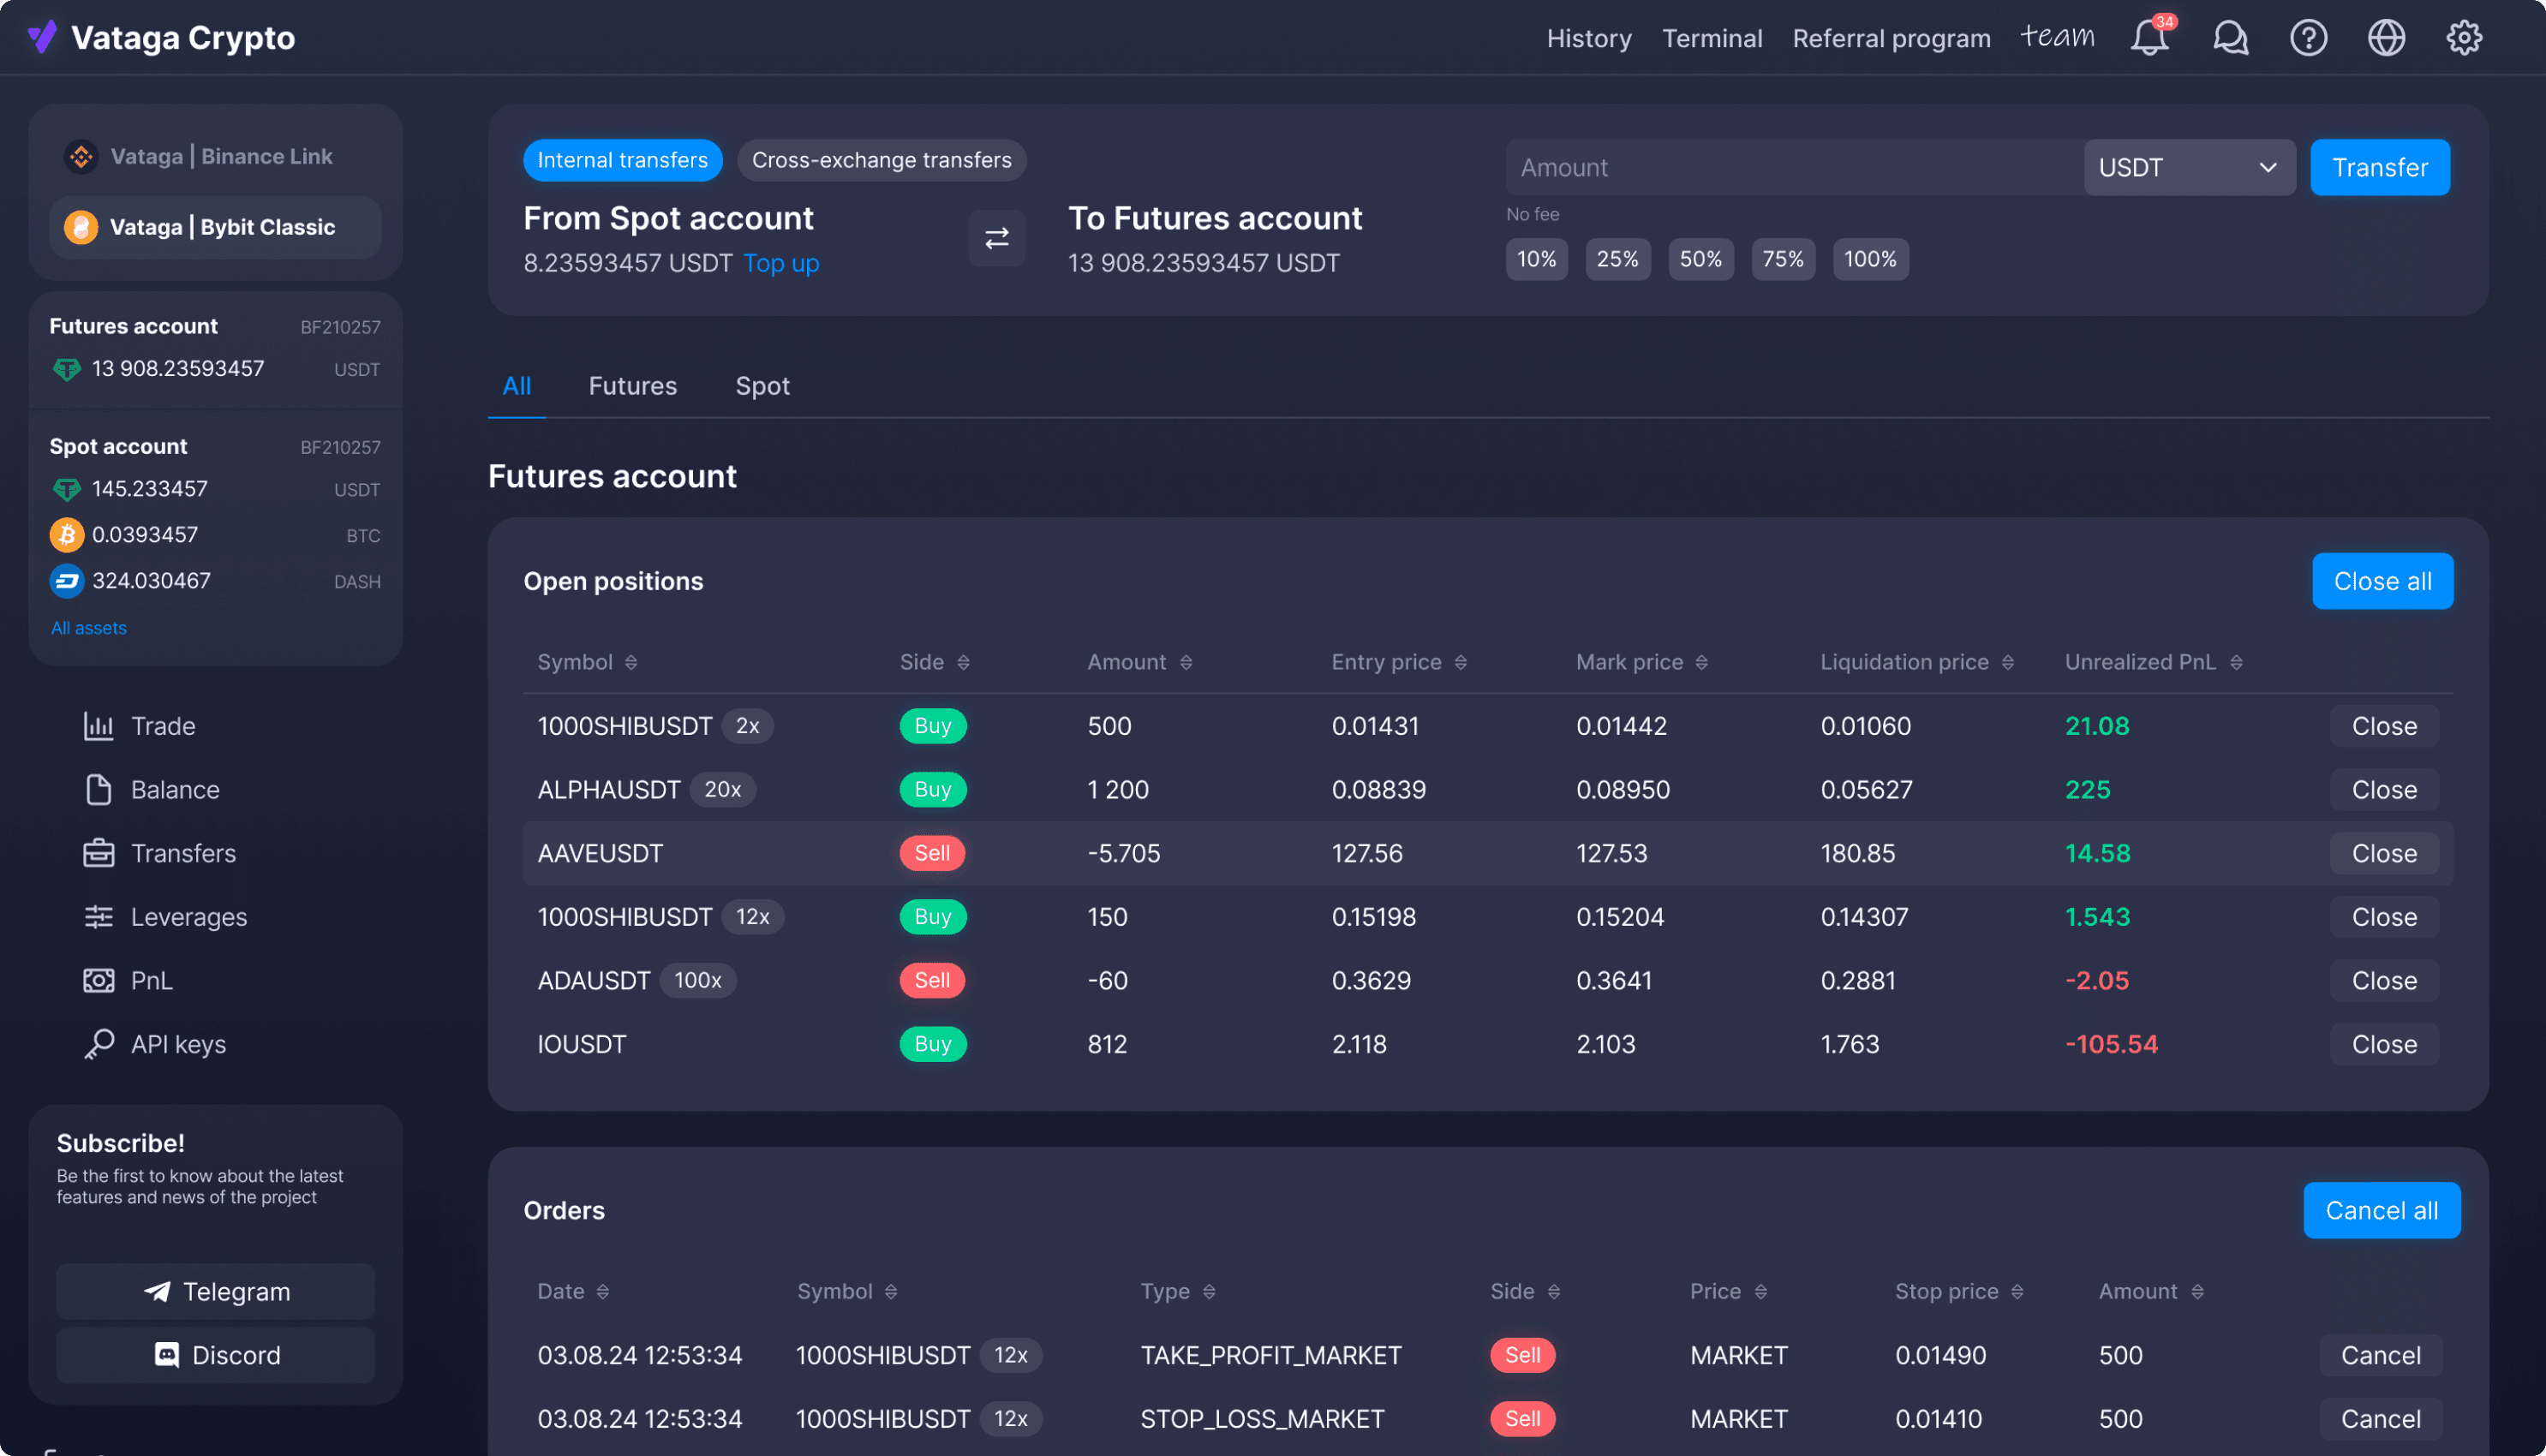
Task: Sort positions by Unrealized PnL
Action: (2236, 663)
